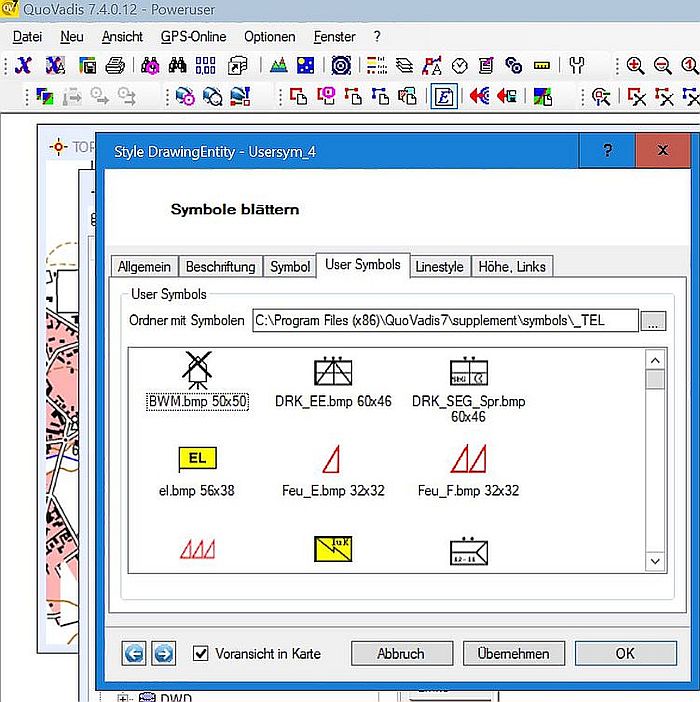Screen dimensions: 700x702
Task: Click the Abbruch button
Action: point(401,654)
